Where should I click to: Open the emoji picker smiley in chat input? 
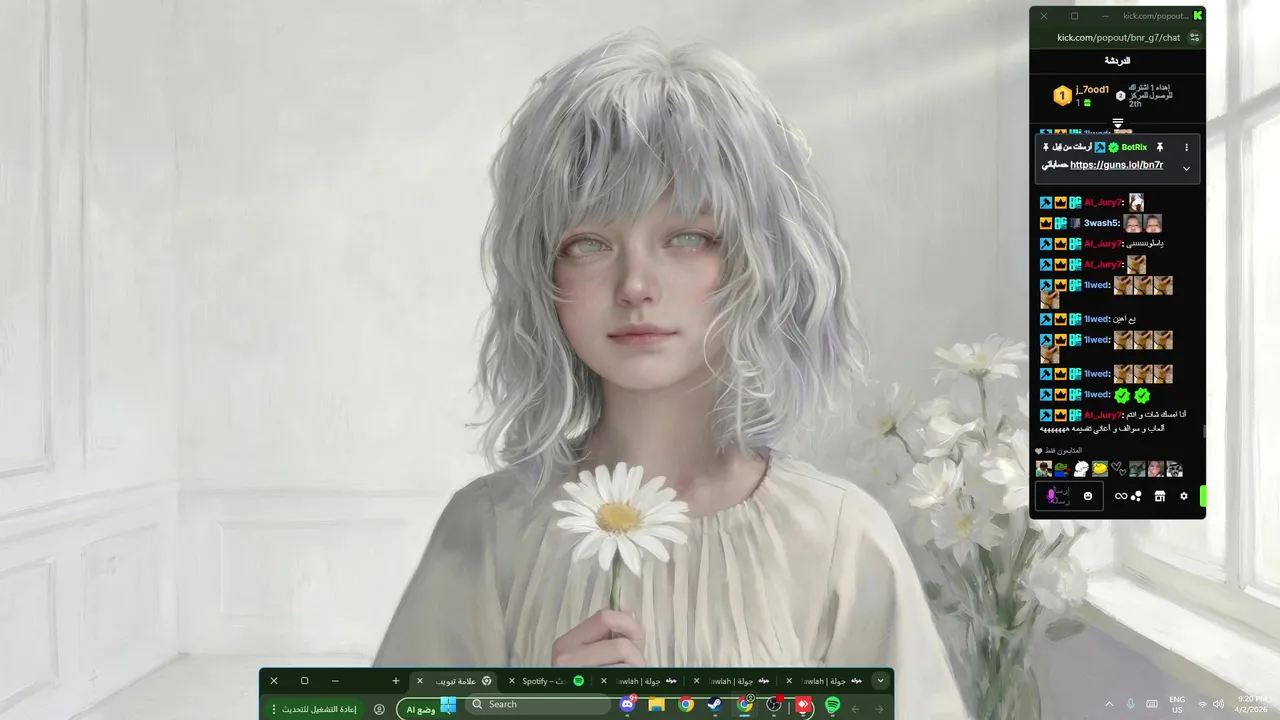tap(1088, 496)
